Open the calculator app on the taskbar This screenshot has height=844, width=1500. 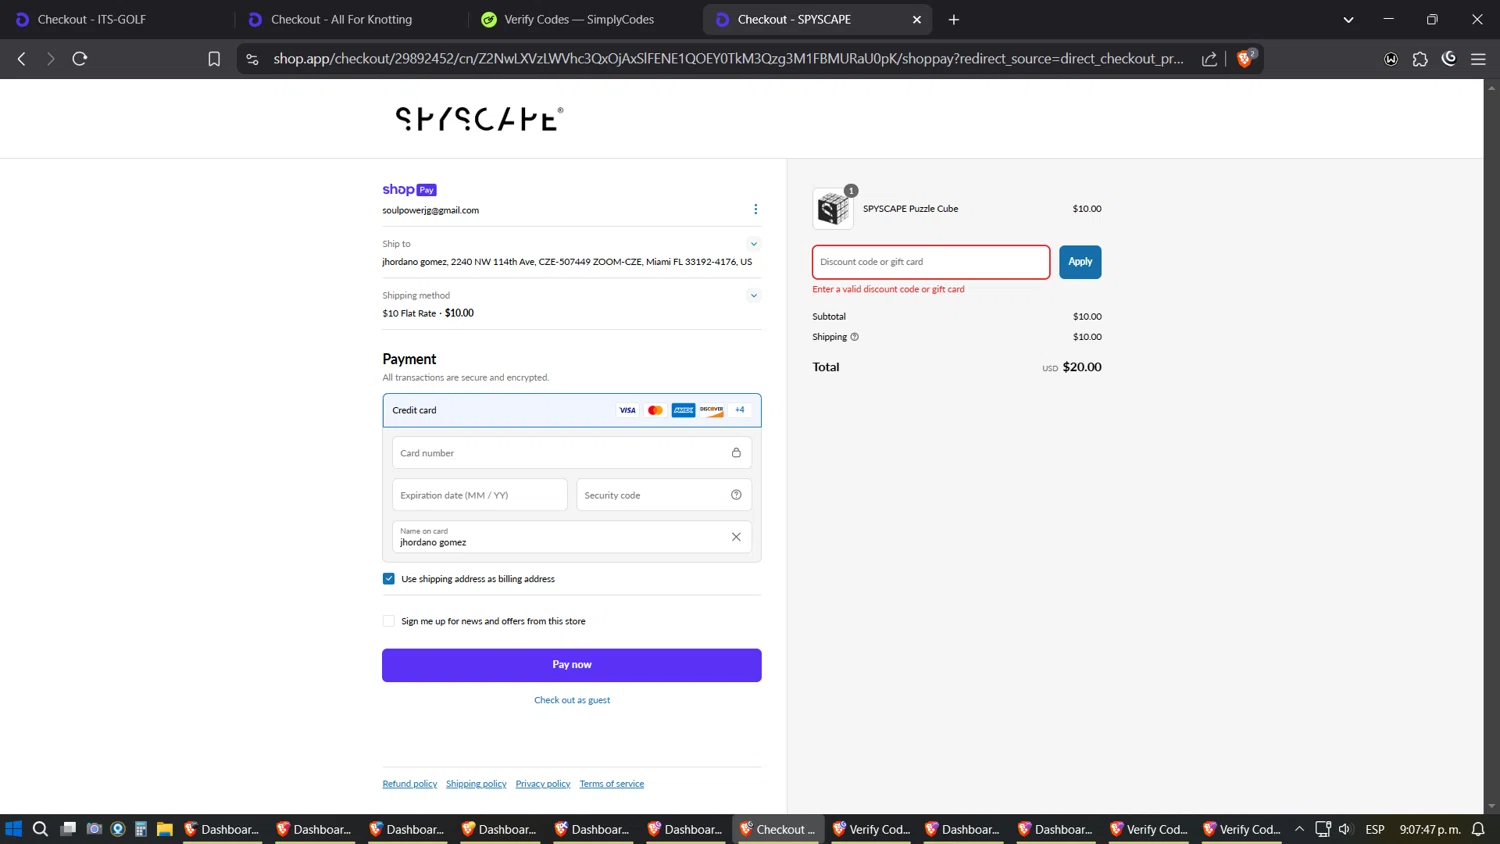[141, 829]
